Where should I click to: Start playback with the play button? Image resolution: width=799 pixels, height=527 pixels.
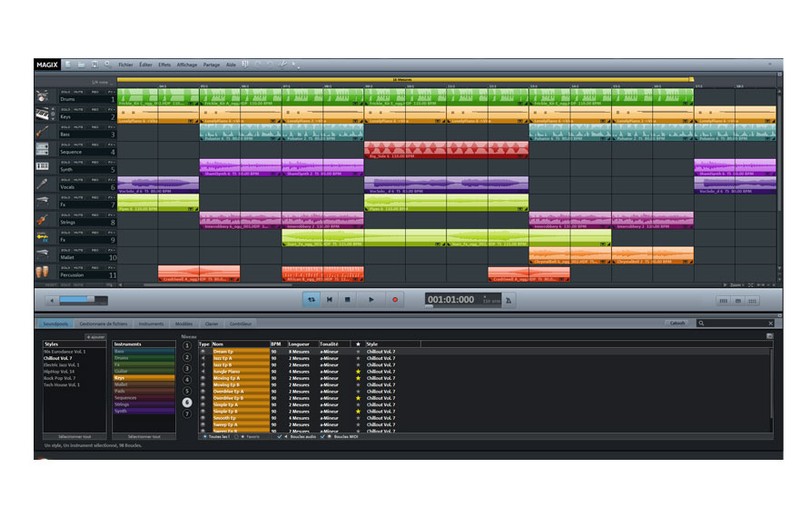(x=371, y=300)
